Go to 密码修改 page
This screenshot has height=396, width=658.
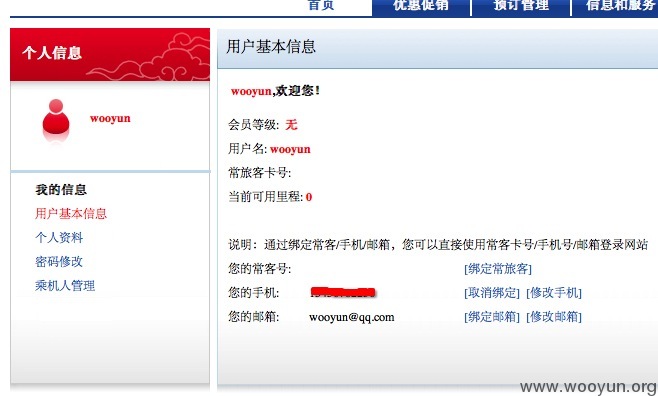coord(59,262)
